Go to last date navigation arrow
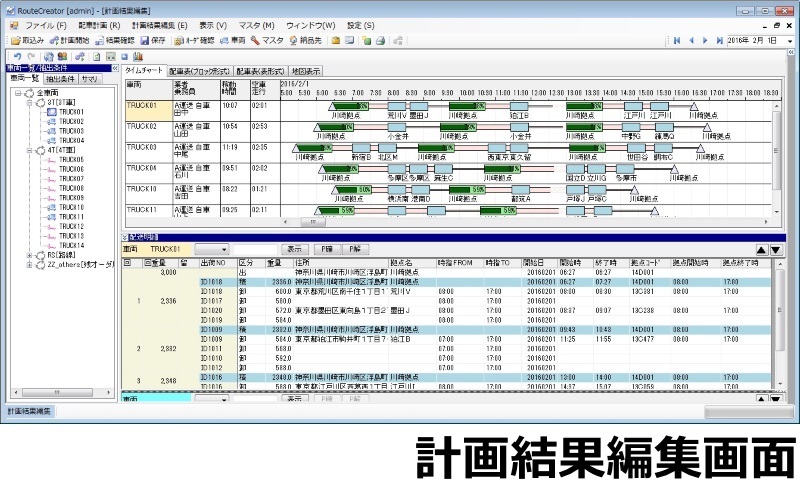Viewport: 800px width, 500px height. click(719, 40)
